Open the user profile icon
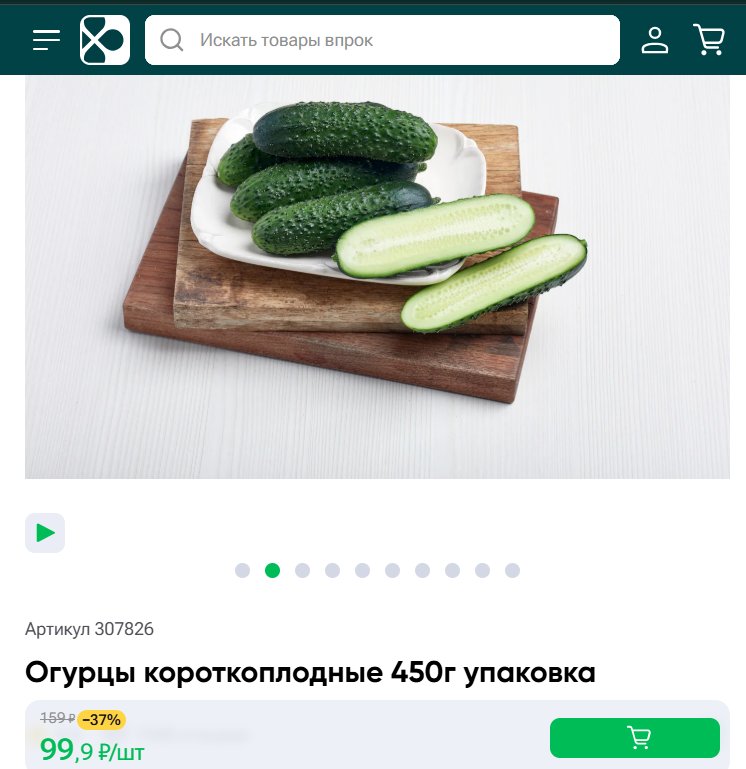 655,40
